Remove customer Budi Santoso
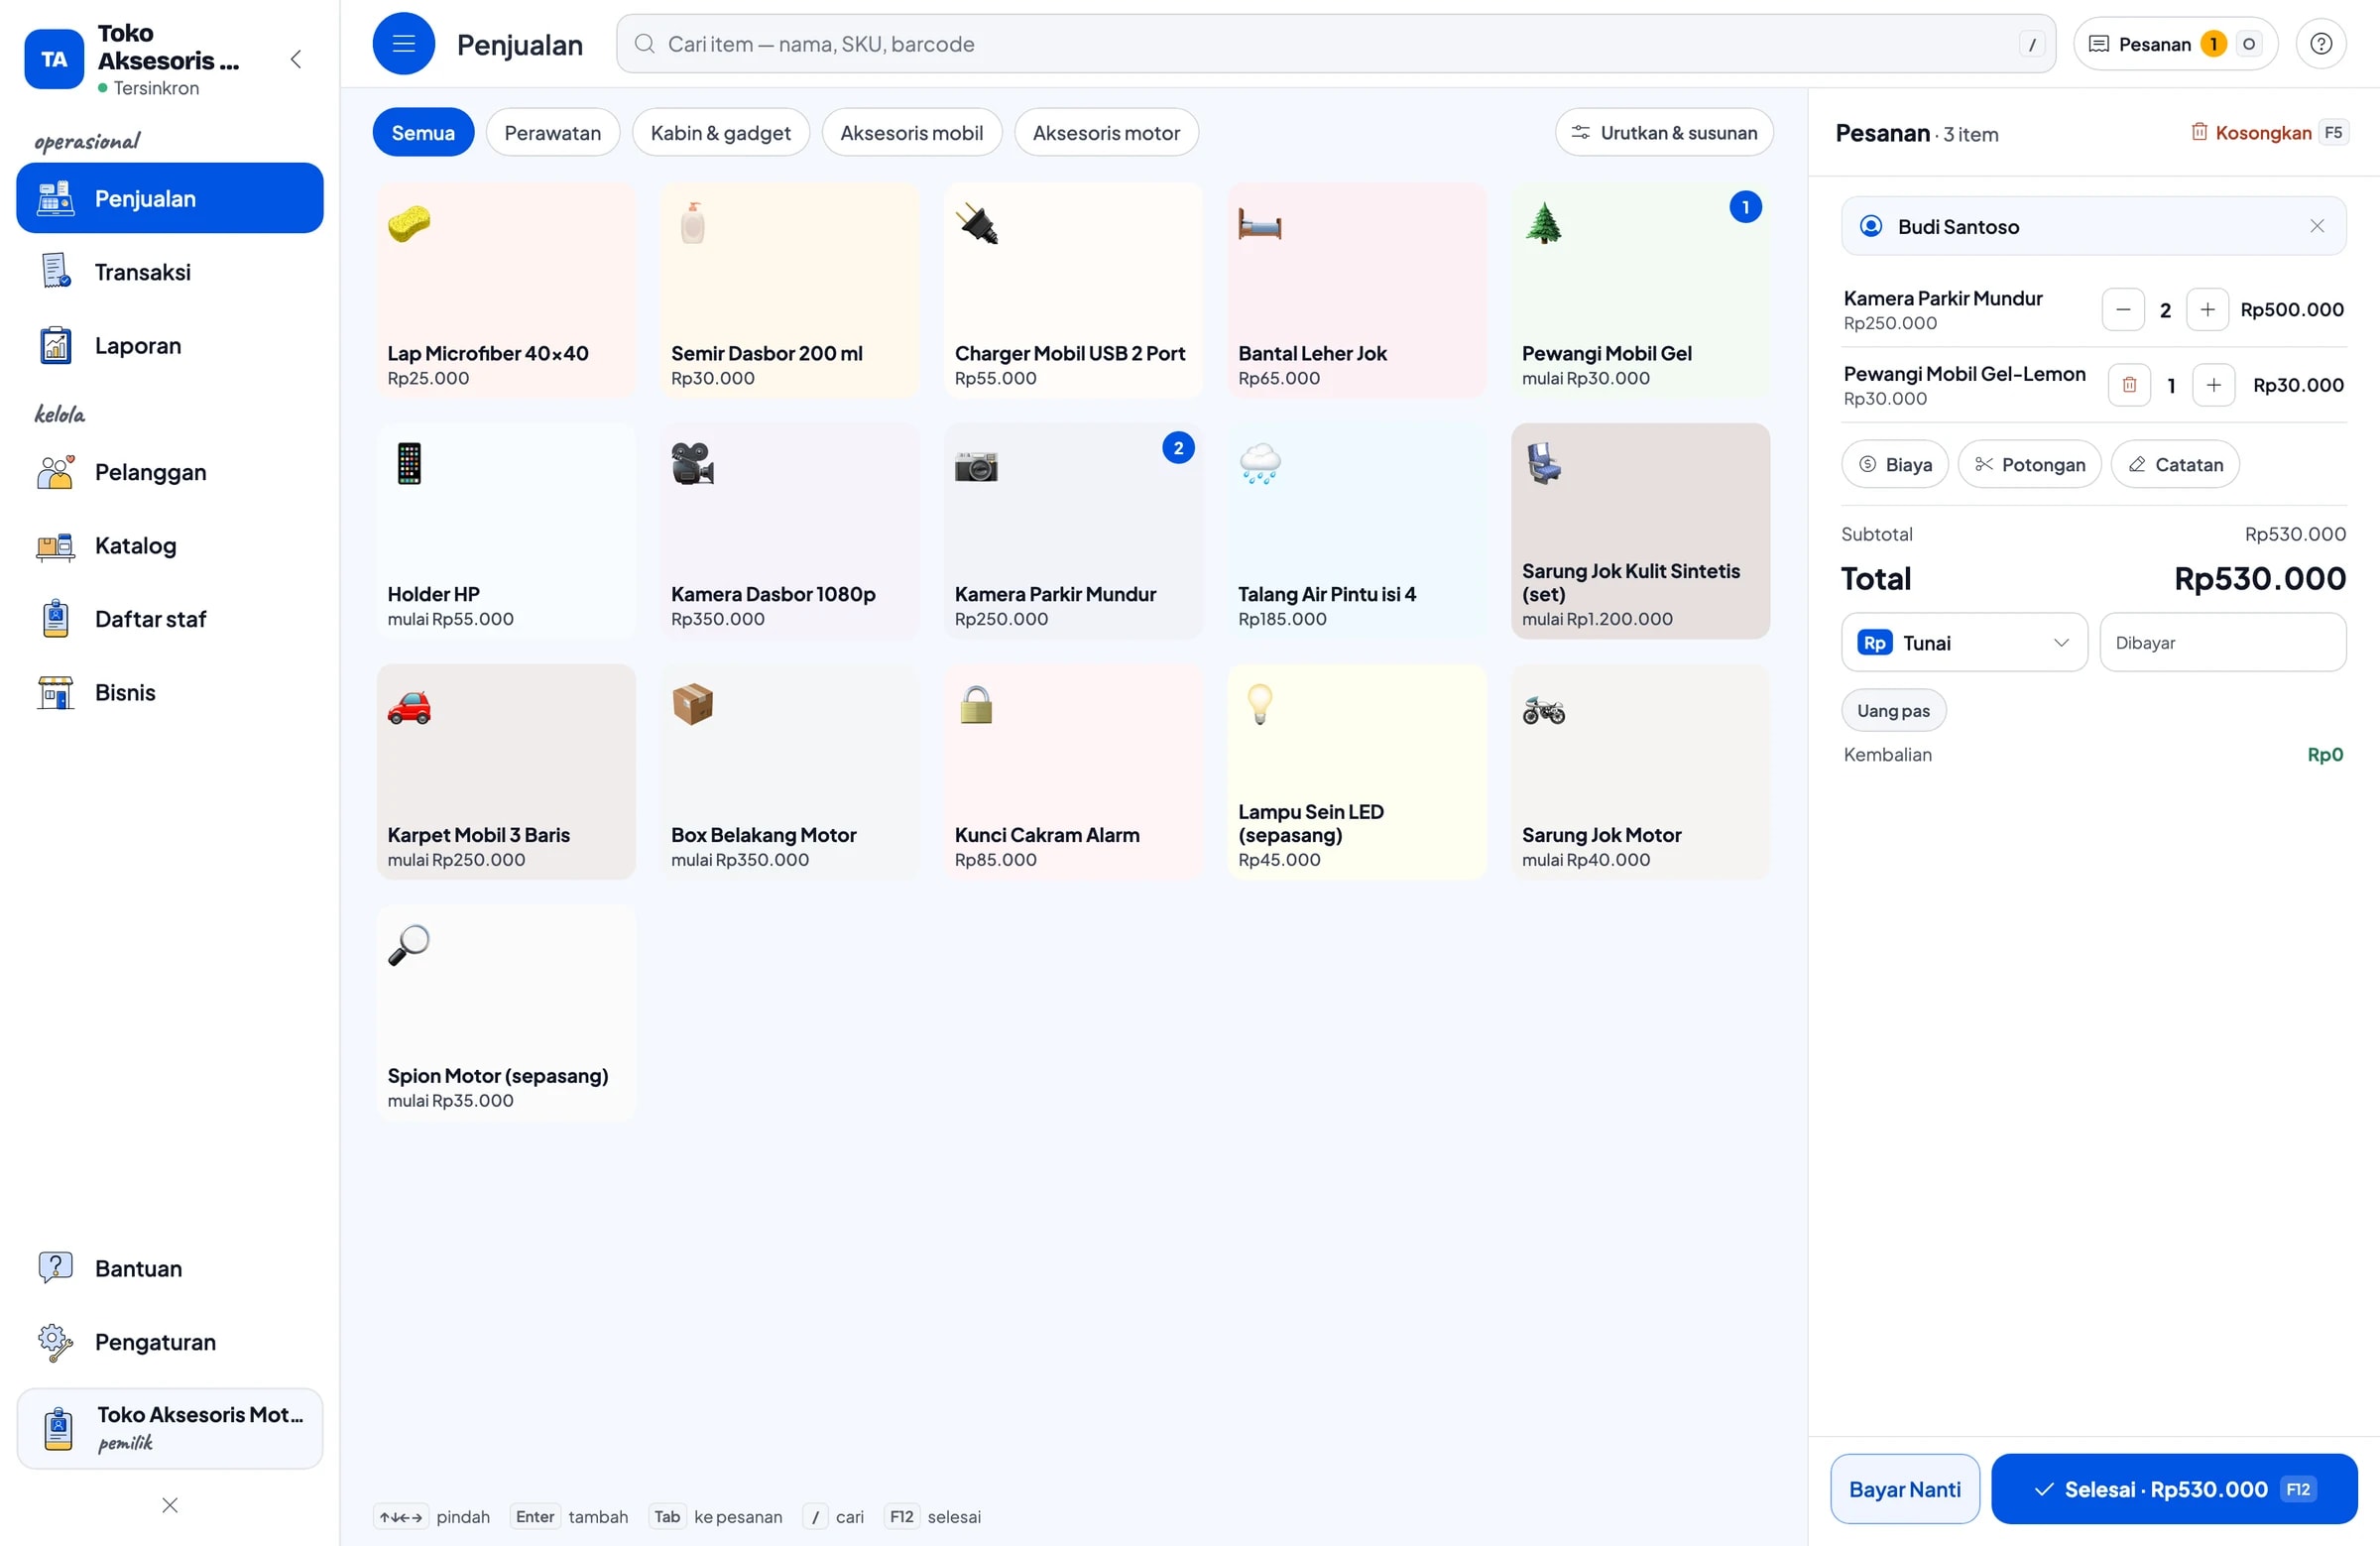 [x=2316, y=226]
